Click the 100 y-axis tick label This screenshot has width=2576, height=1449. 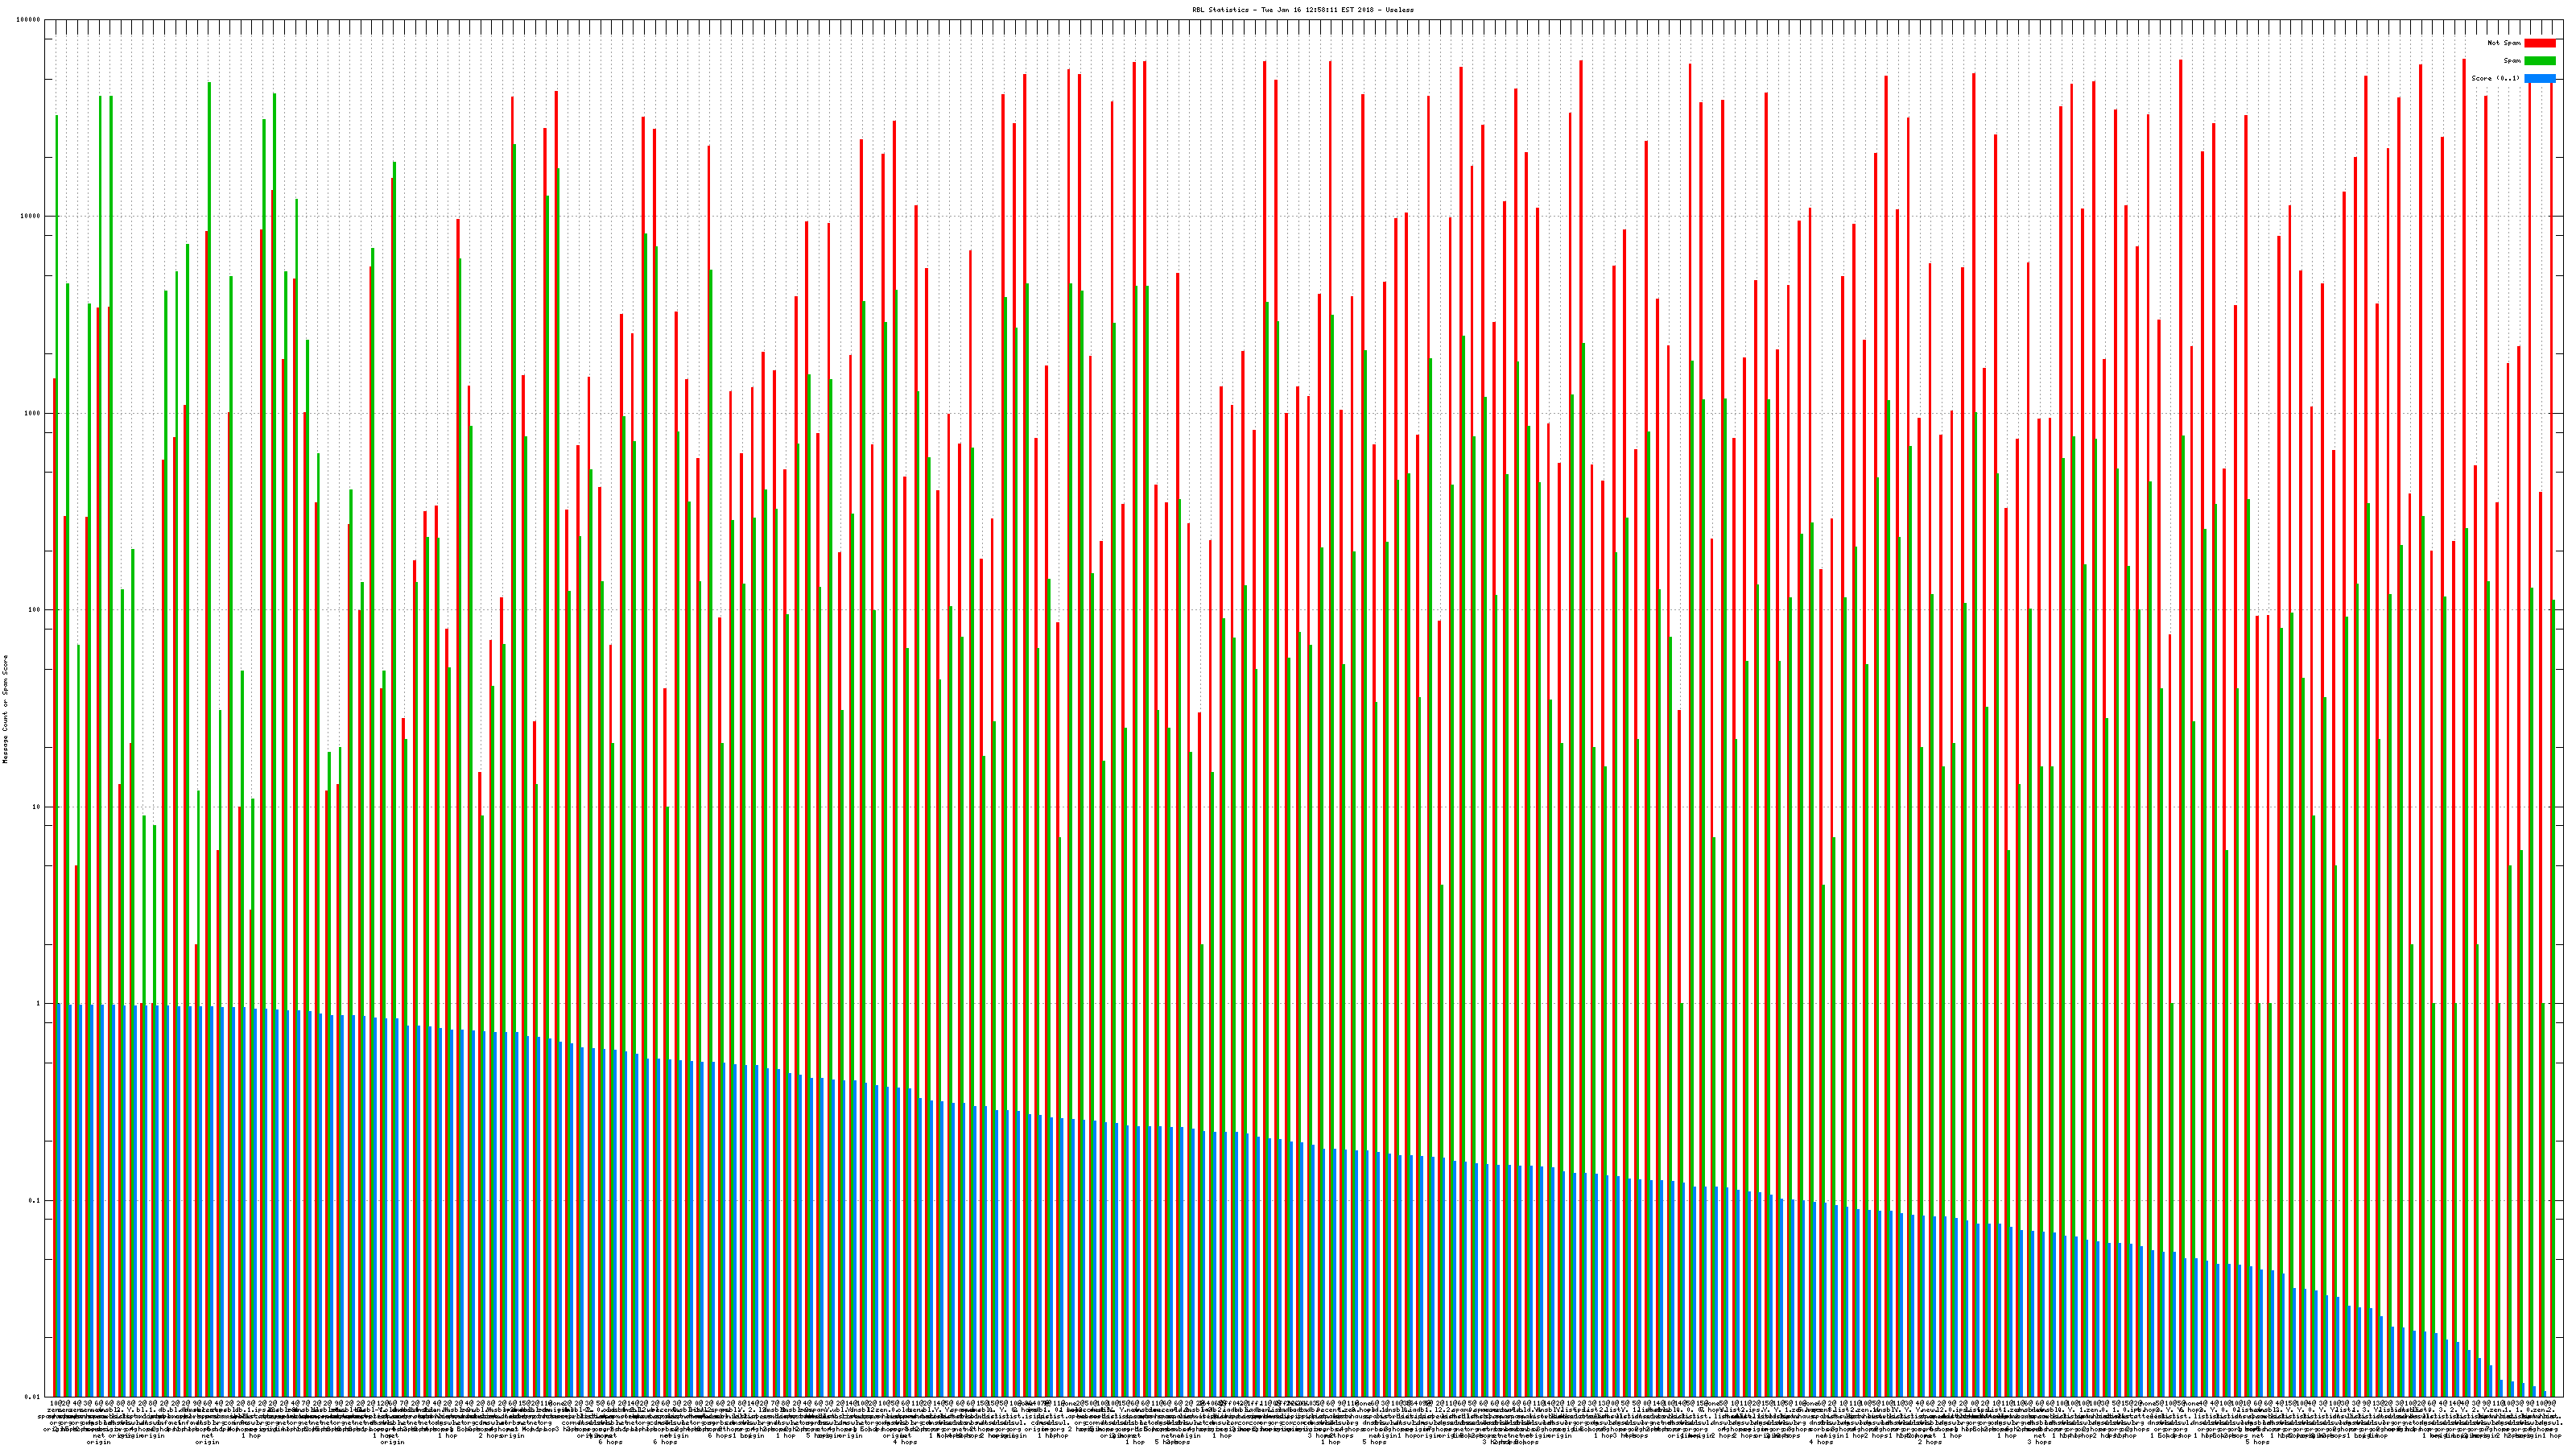tap(35, 610)
